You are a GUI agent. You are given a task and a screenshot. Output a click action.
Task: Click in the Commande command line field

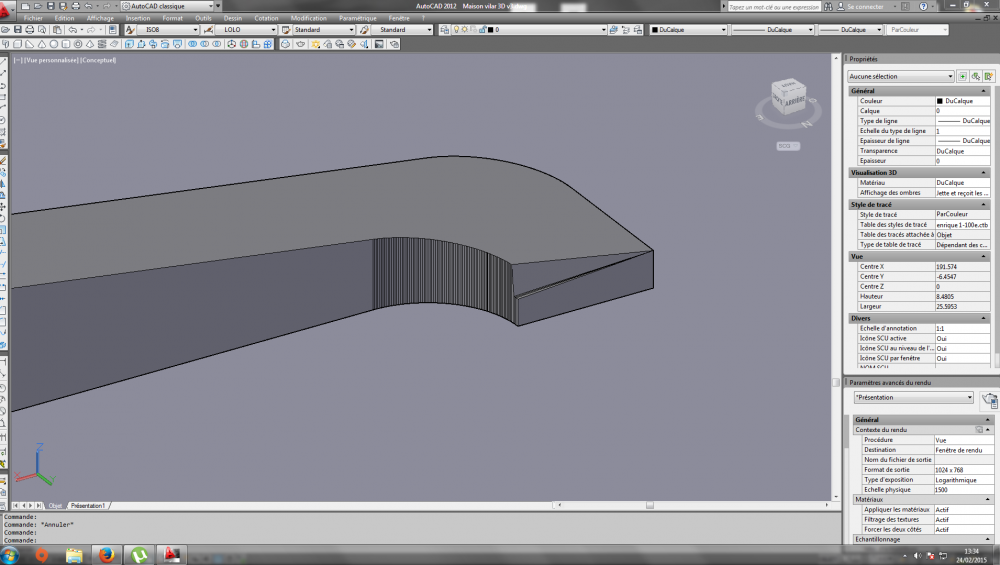click(x=421, y=540)
